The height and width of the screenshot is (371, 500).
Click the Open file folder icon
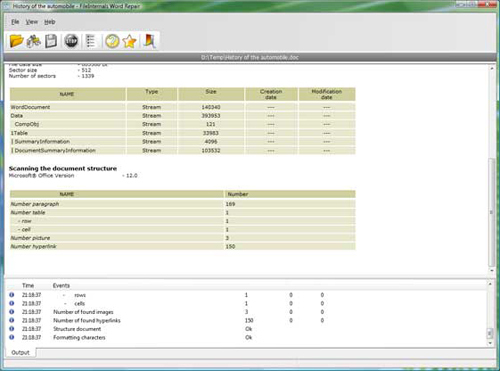pos(16,41)
